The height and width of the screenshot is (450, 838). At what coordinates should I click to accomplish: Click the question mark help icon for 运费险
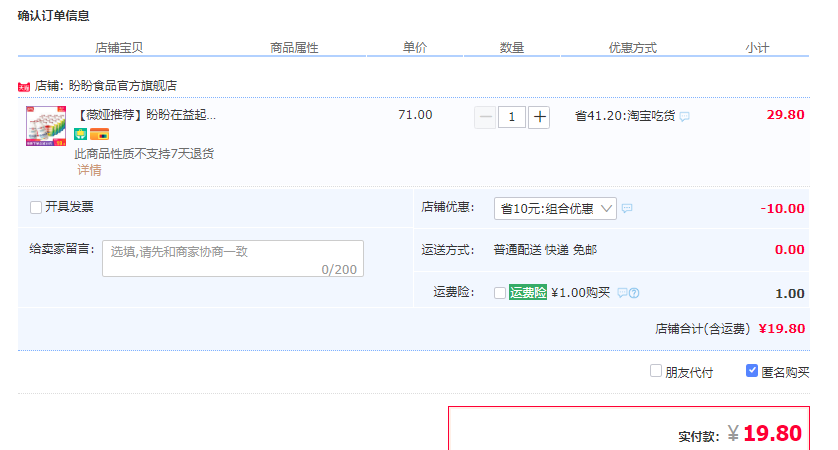click(634, 293)
